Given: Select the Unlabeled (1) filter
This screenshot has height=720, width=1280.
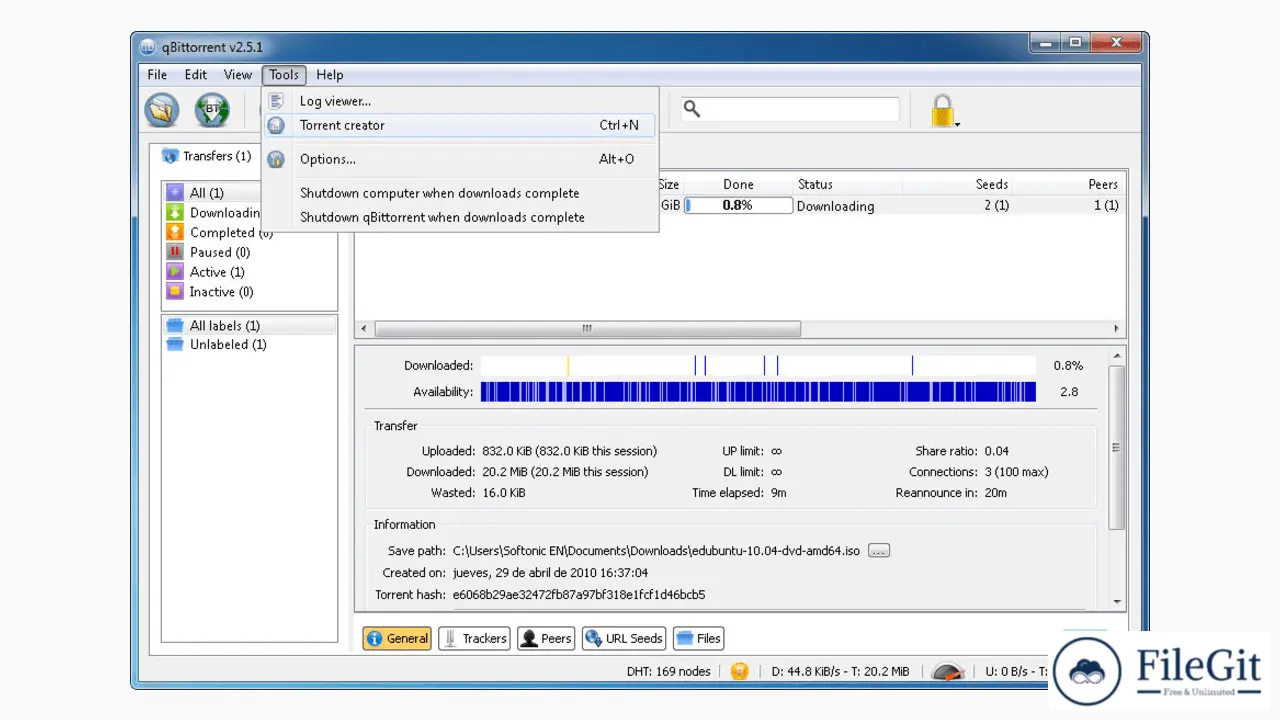Looking at the screenshot, I should pos(250,345).
